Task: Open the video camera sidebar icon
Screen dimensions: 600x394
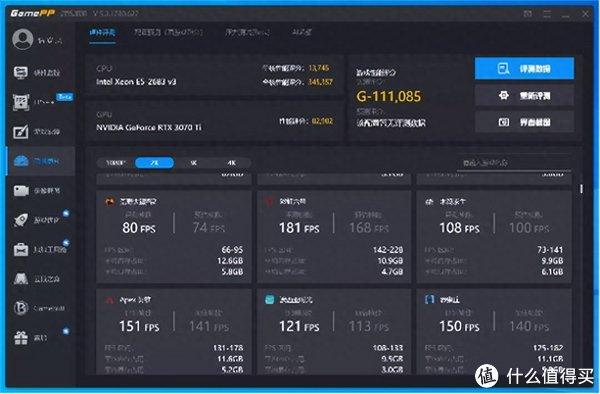Action: [21, 190]
